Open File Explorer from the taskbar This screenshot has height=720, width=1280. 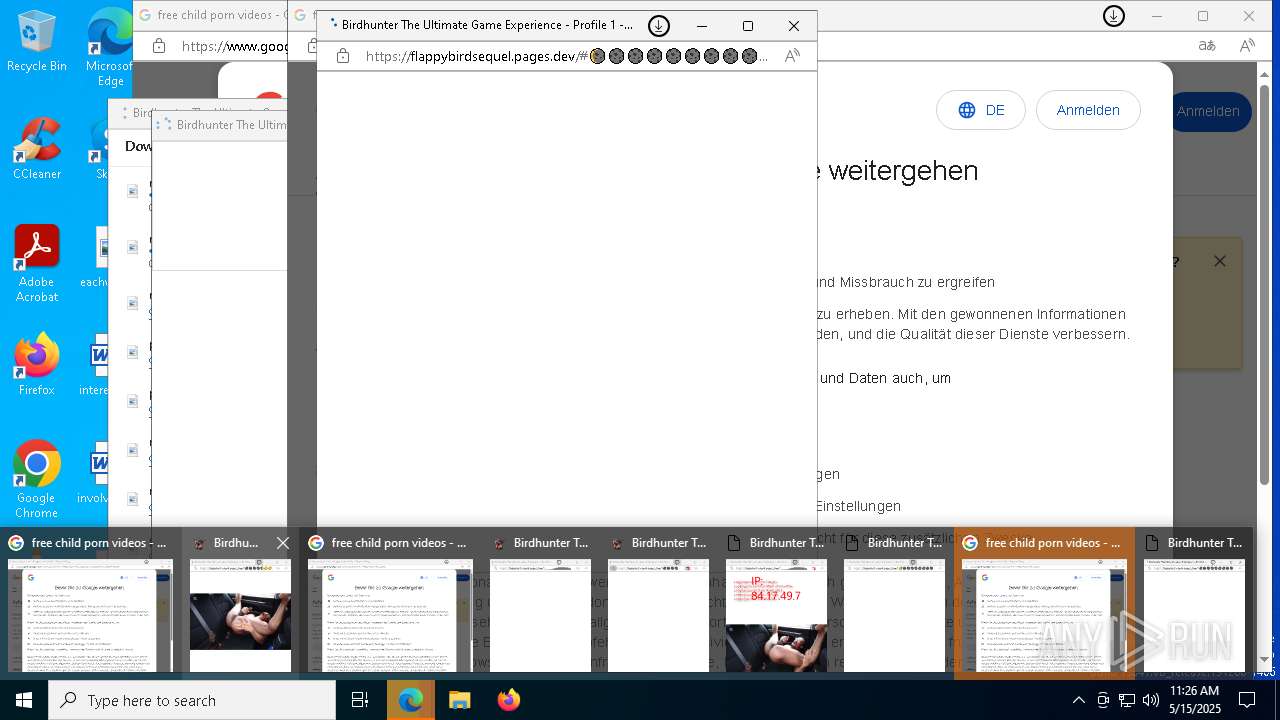pyautogui.click(x=459, y=700)
